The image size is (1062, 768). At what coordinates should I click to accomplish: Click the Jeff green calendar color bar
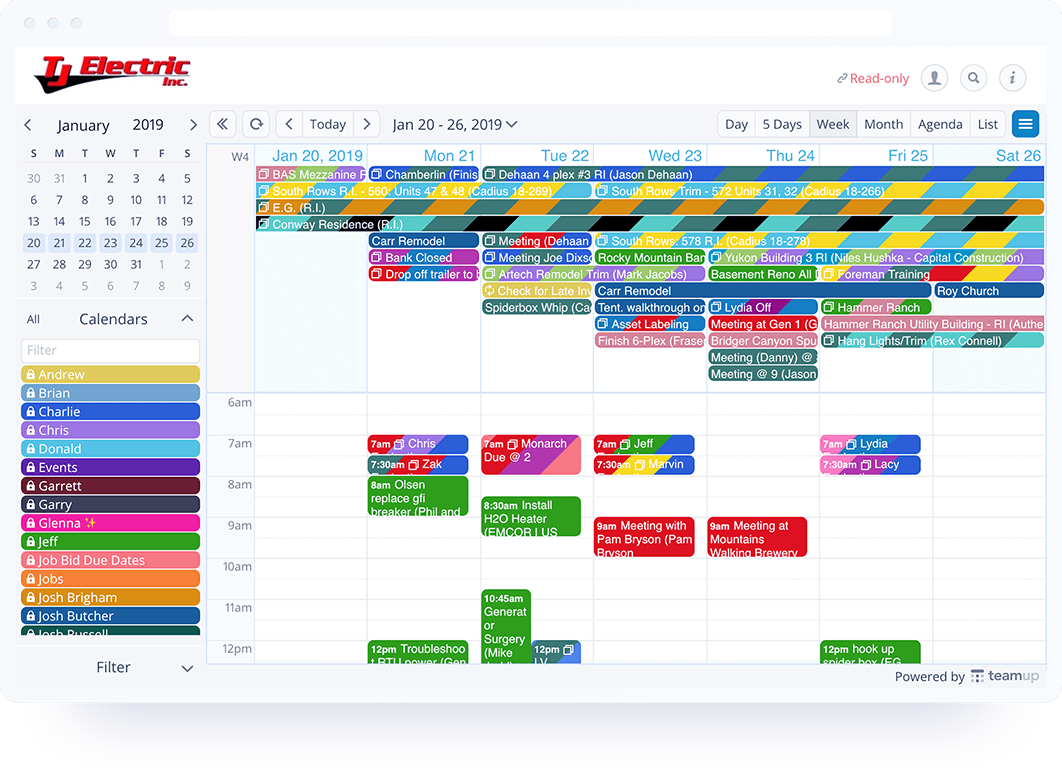(x=110, y=542)
